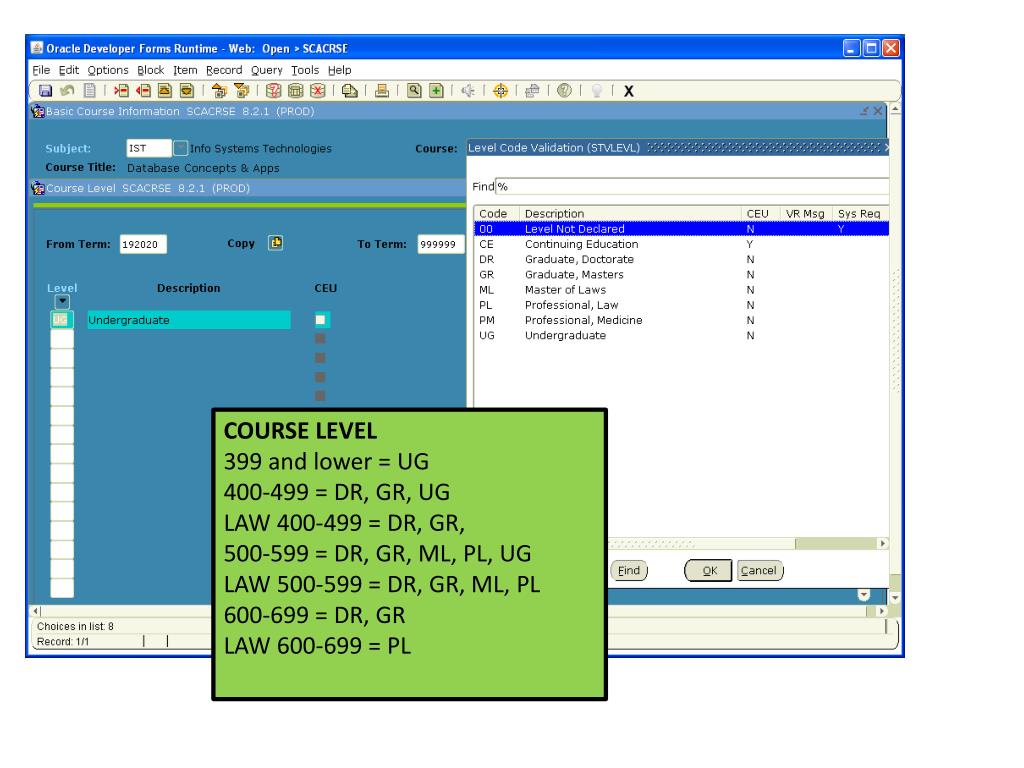The image size is (1024, 768).
Task: Click the Basic Course Information title icon
Action: tap(38, 111)
